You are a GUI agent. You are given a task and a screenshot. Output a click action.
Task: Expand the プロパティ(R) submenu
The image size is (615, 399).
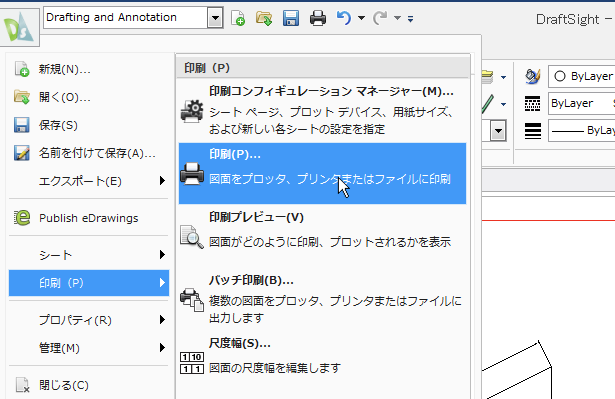point(89,320)
